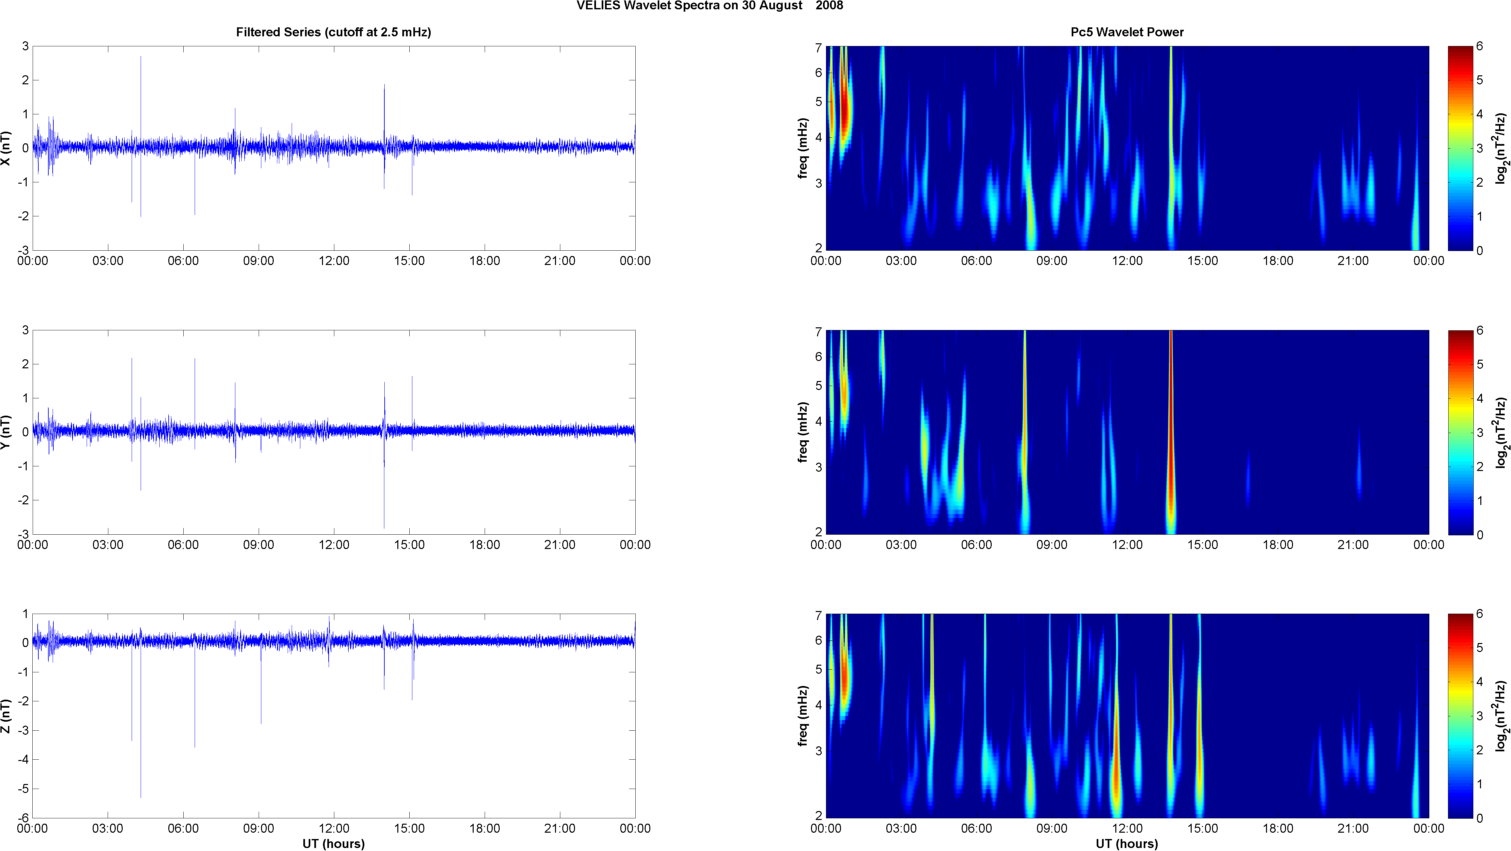This screenshot has height=851, width=1511.
Task: Click middle colorbar 'log2(nT²/Hz)' label
Action: [x=1500, y=432]
